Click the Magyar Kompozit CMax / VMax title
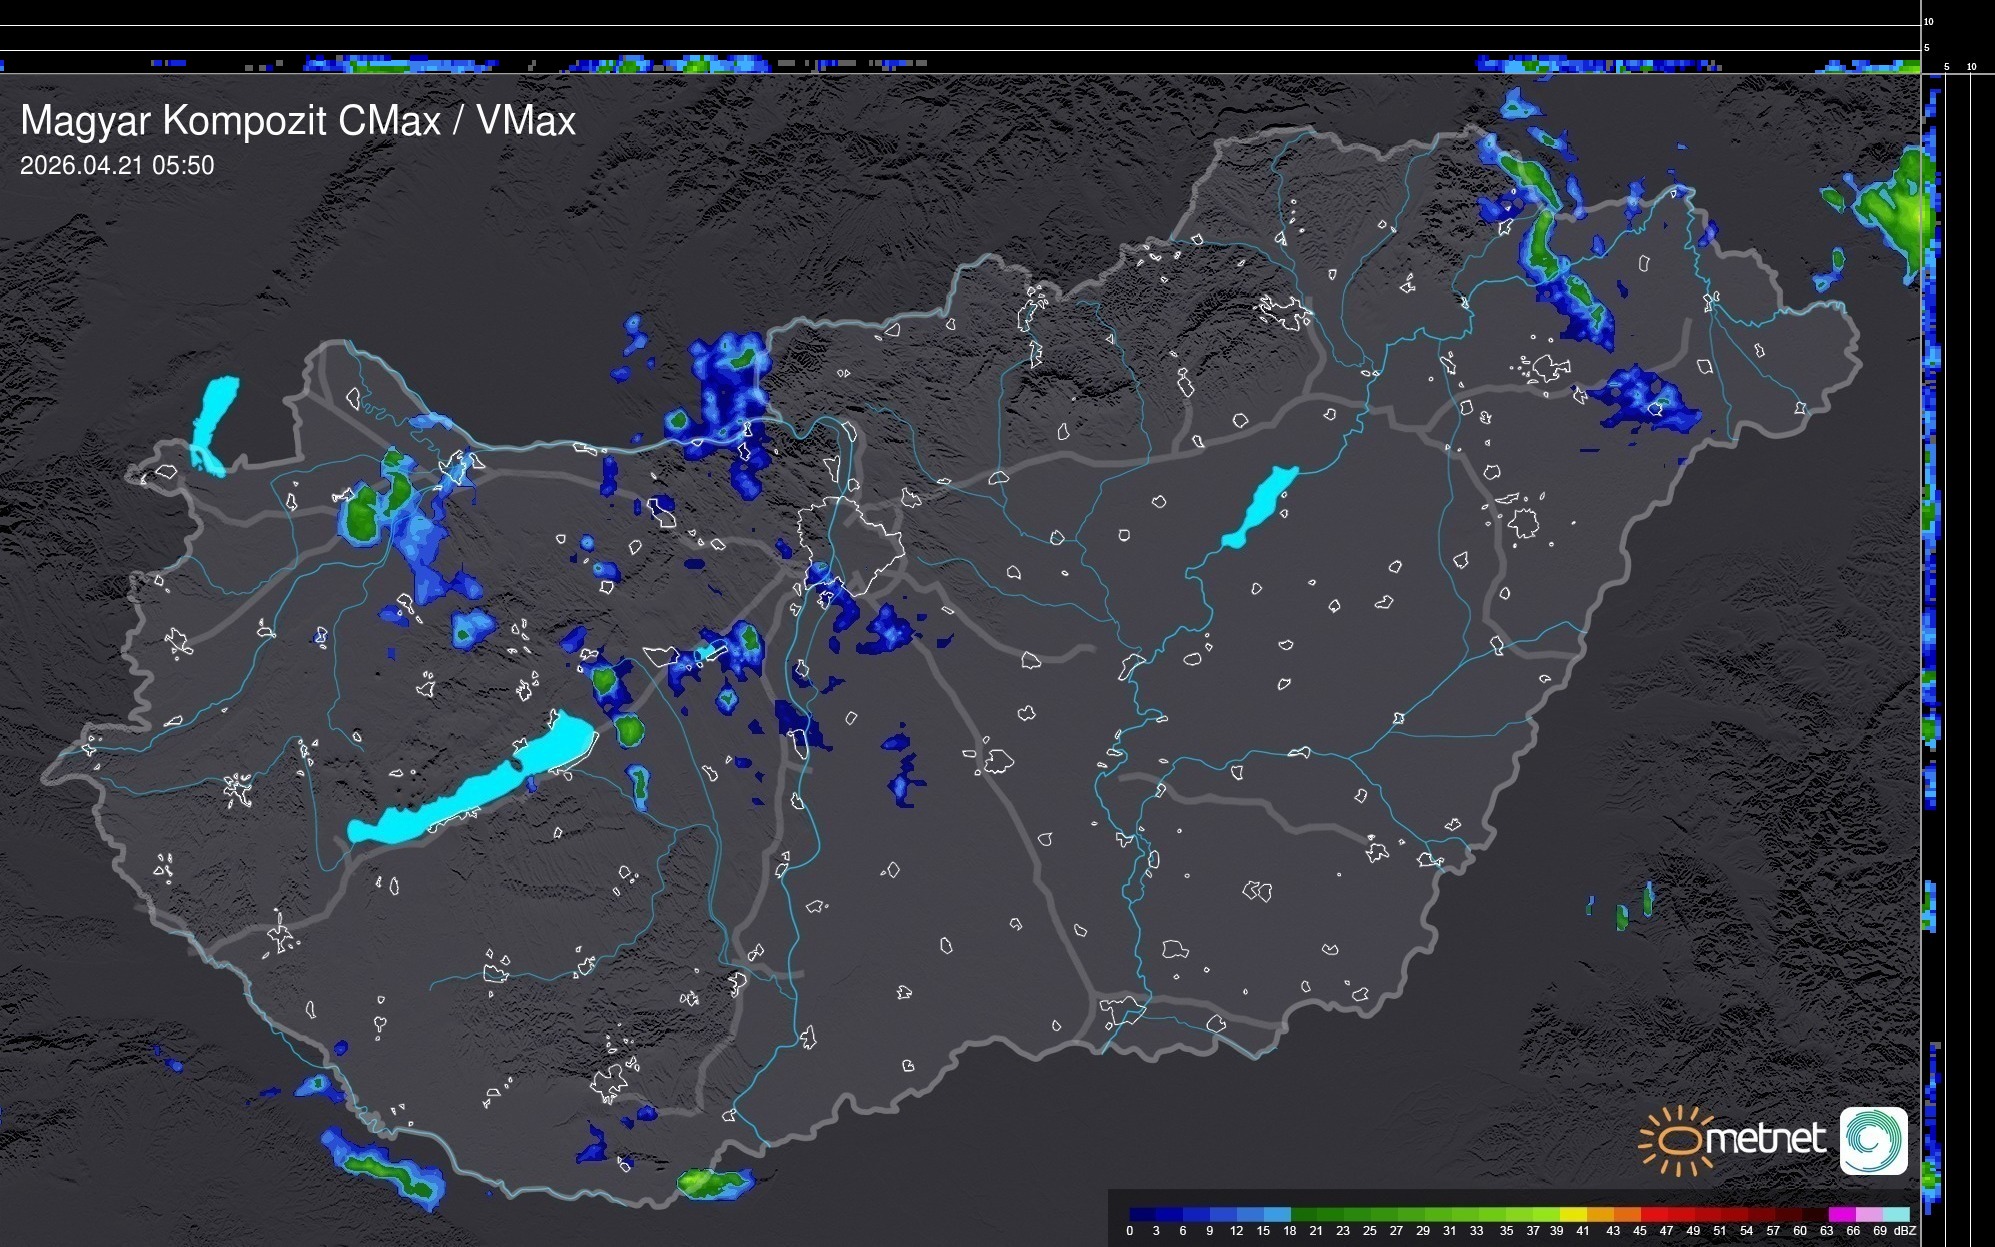The image size is (1995, 1247). pos(298,120)
